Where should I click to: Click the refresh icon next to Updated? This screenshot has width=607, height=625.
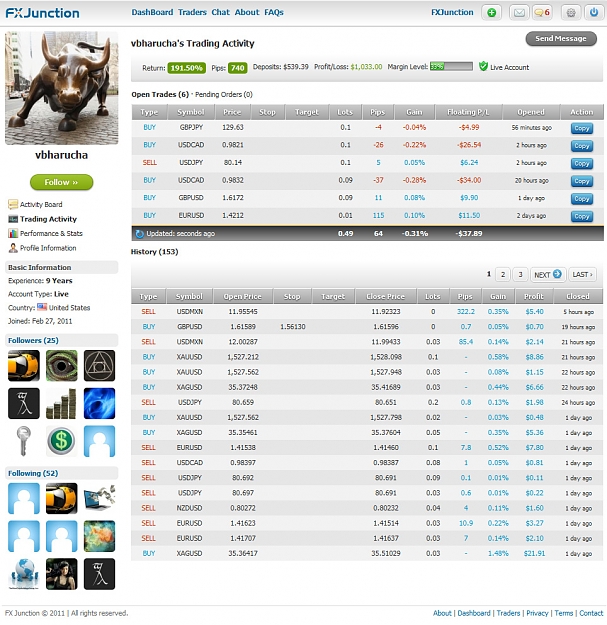pos(139,234)
